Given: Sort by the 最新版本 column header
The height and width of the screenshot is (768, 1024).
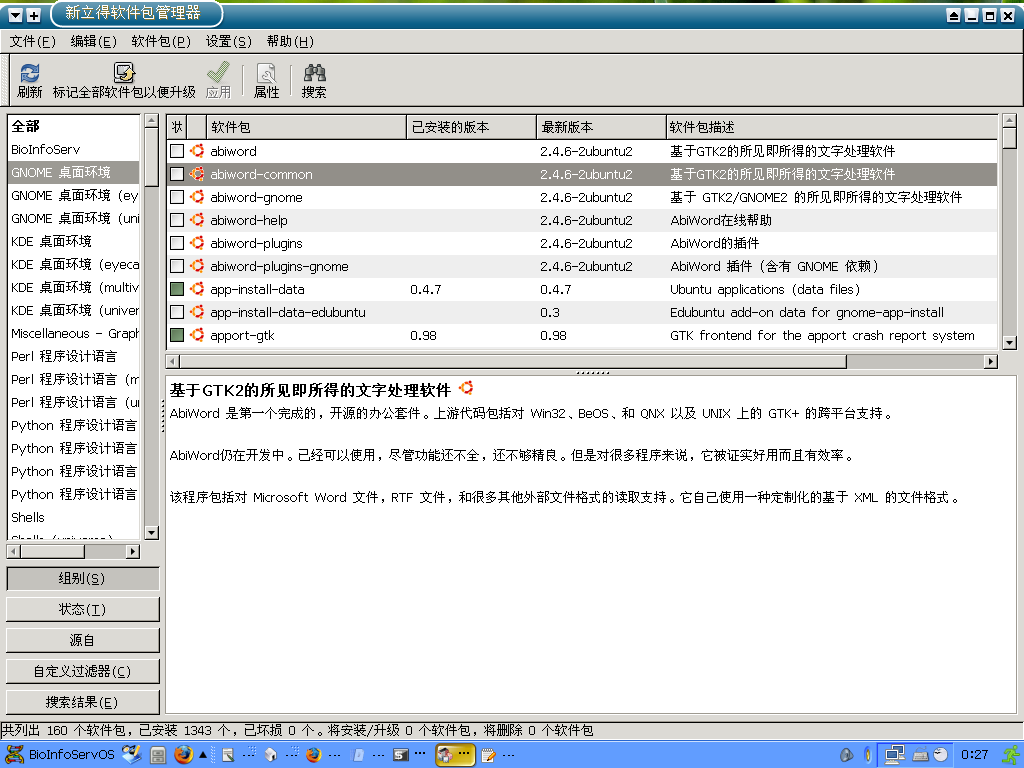Looking at the screenshot, I should coord(601,127).
